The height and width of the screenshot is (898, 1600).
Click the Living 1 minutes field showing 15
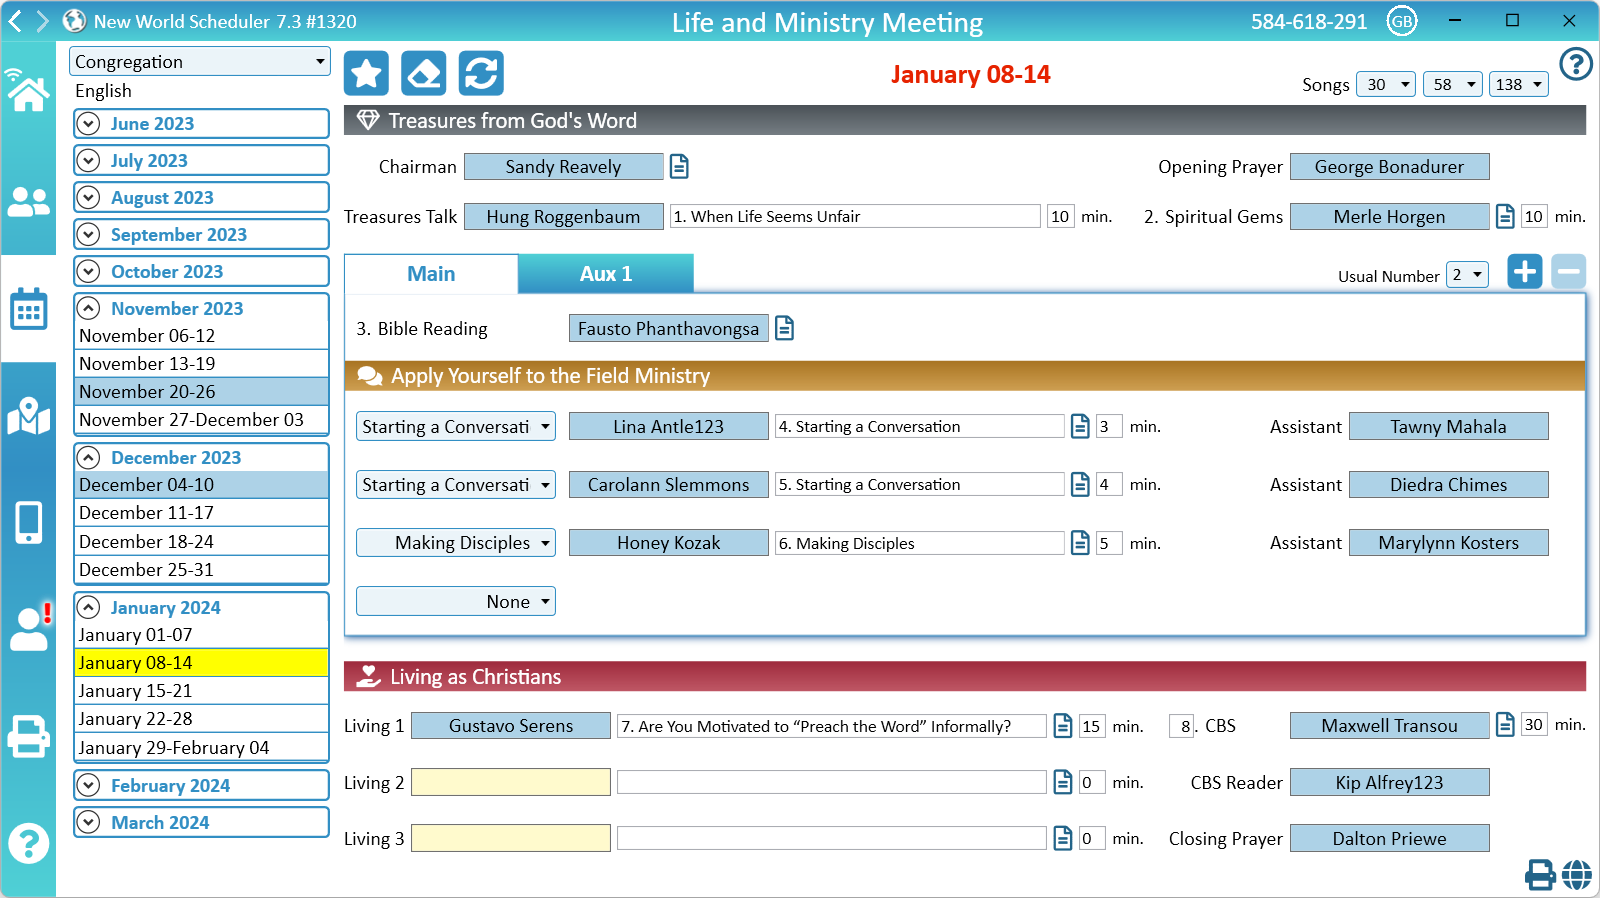(x=1092, y=726)
